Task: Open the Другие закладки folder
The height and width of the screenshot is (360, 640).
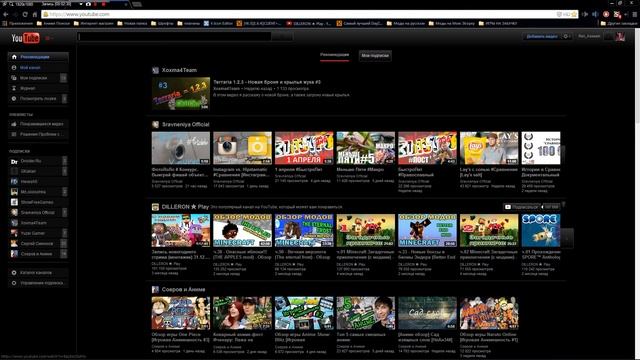Action: (619, 23)
